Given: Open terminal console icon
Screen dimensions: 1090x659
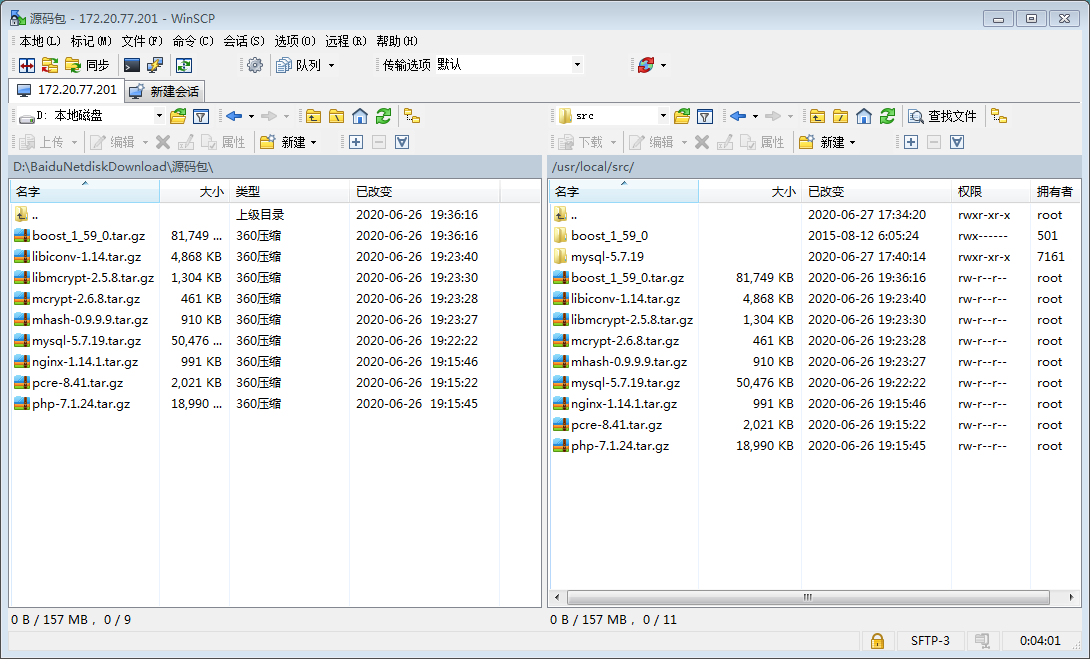Looking at the screenshot, I should [131, 65].
